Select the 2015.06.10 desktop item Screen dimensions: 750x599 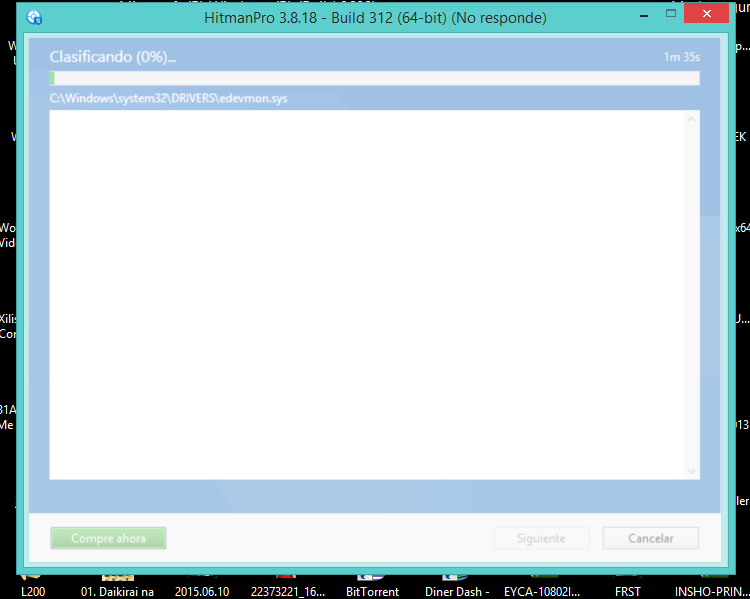pos(202,592)
